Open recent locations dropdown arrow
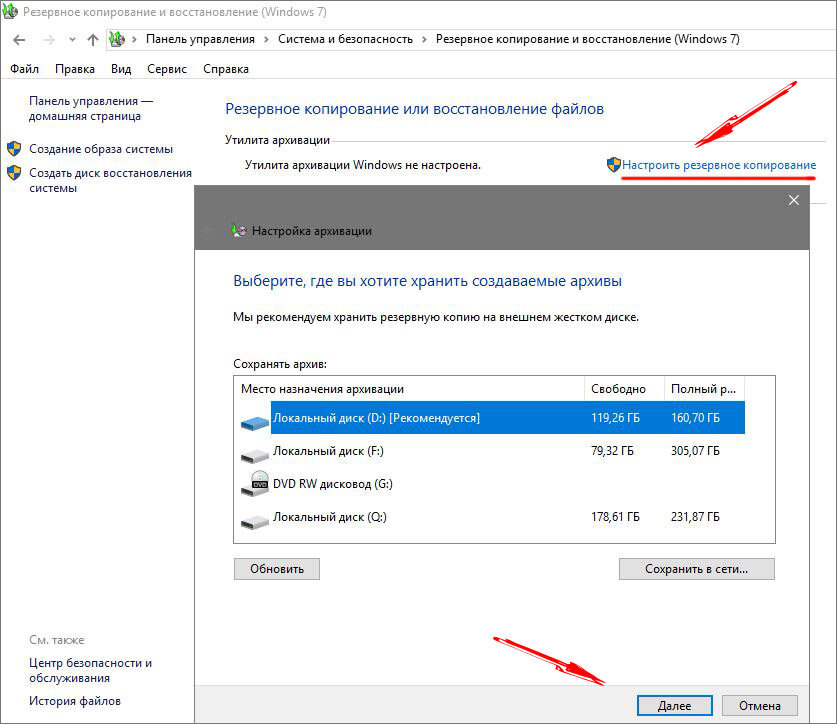837x724 pixels. click(x=72, y=40)
